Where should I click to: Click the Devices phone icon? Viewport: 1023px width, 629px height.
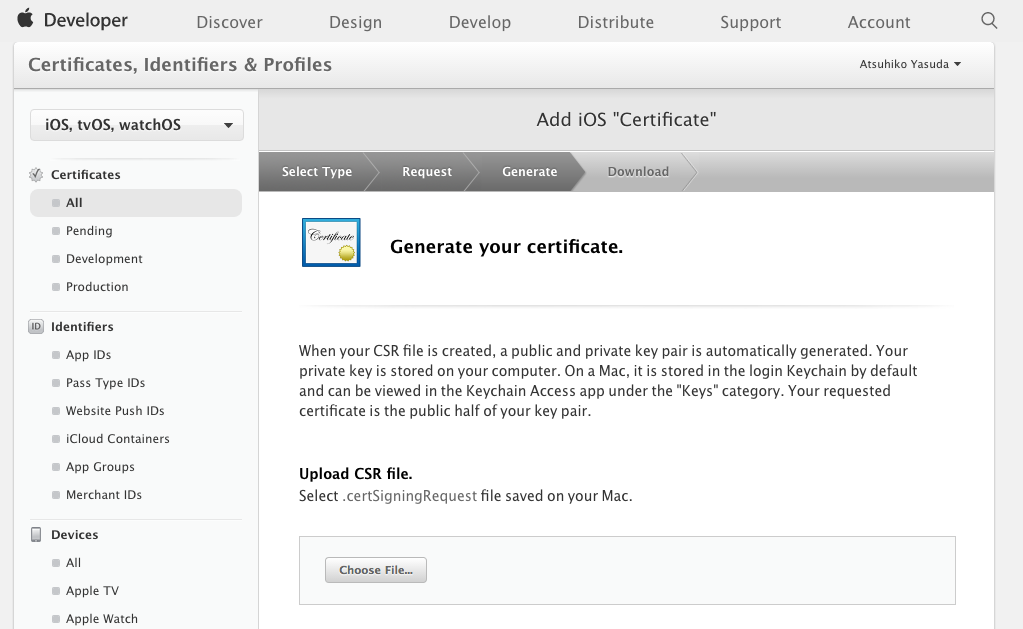pos(36,534)
